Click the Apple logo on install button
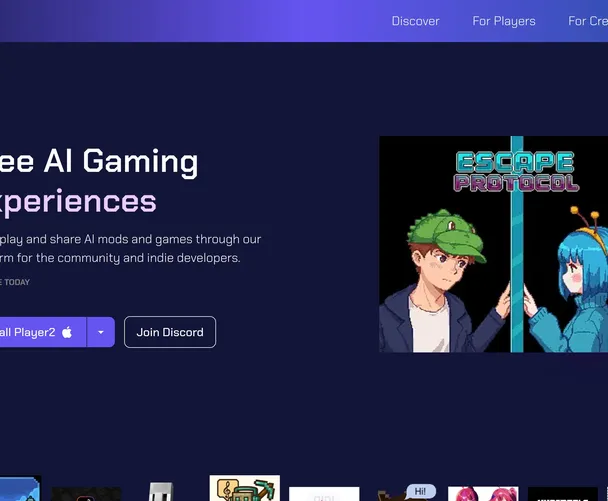This screenshot has height=501, width=608. pos(67,332)
